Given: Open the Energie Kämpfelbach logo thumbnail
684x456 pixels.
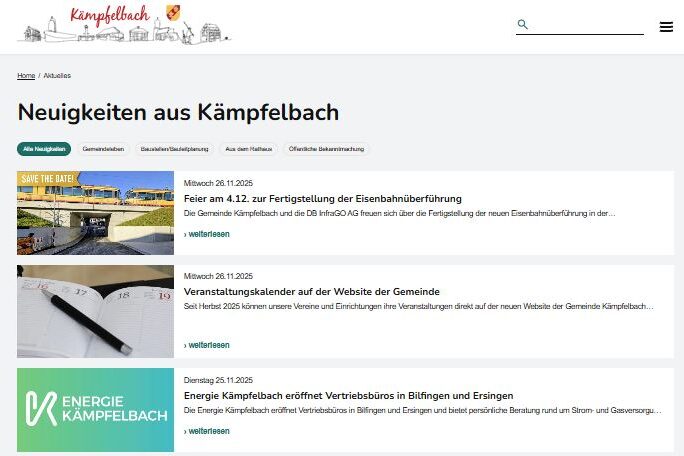Looking at the screenshot, I should point(96,410).
